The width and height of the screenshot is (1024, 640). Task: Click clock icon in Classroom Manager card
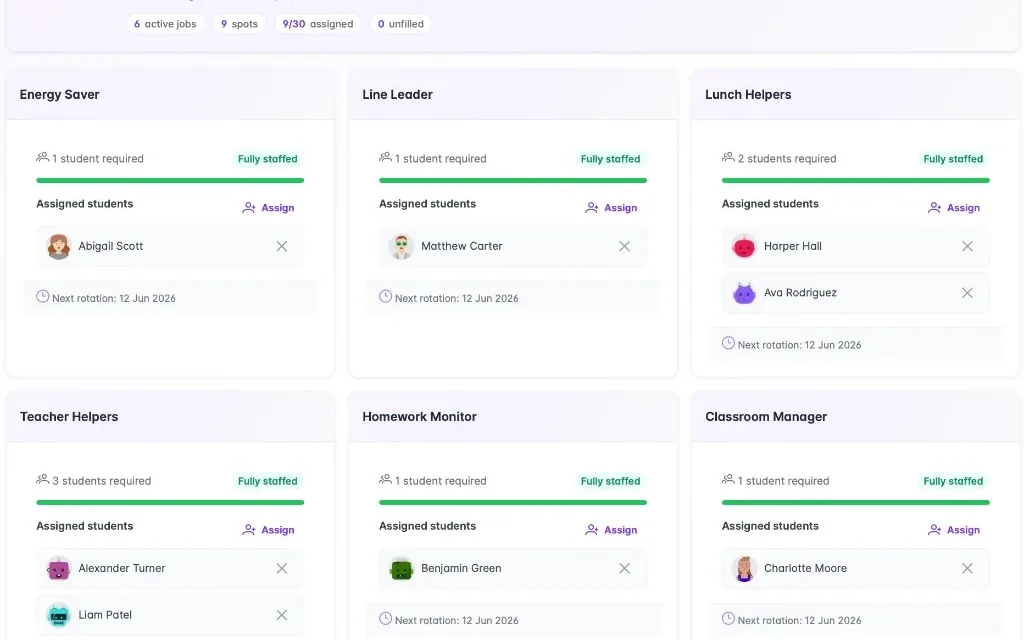728,618
